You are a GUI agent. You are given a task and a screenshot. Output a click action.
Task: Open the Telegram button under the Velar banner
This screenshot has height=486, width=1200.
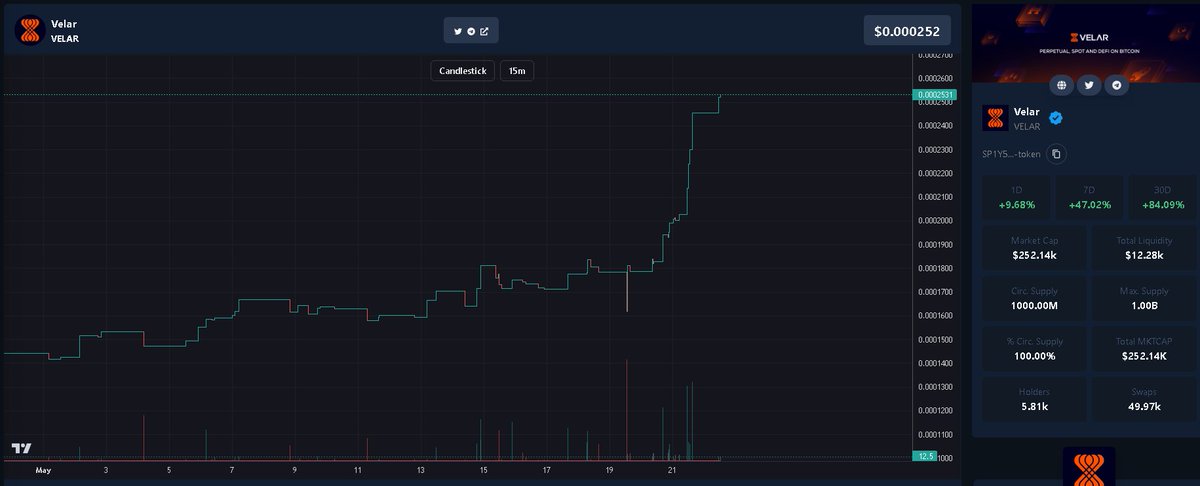coord(1117,85)
